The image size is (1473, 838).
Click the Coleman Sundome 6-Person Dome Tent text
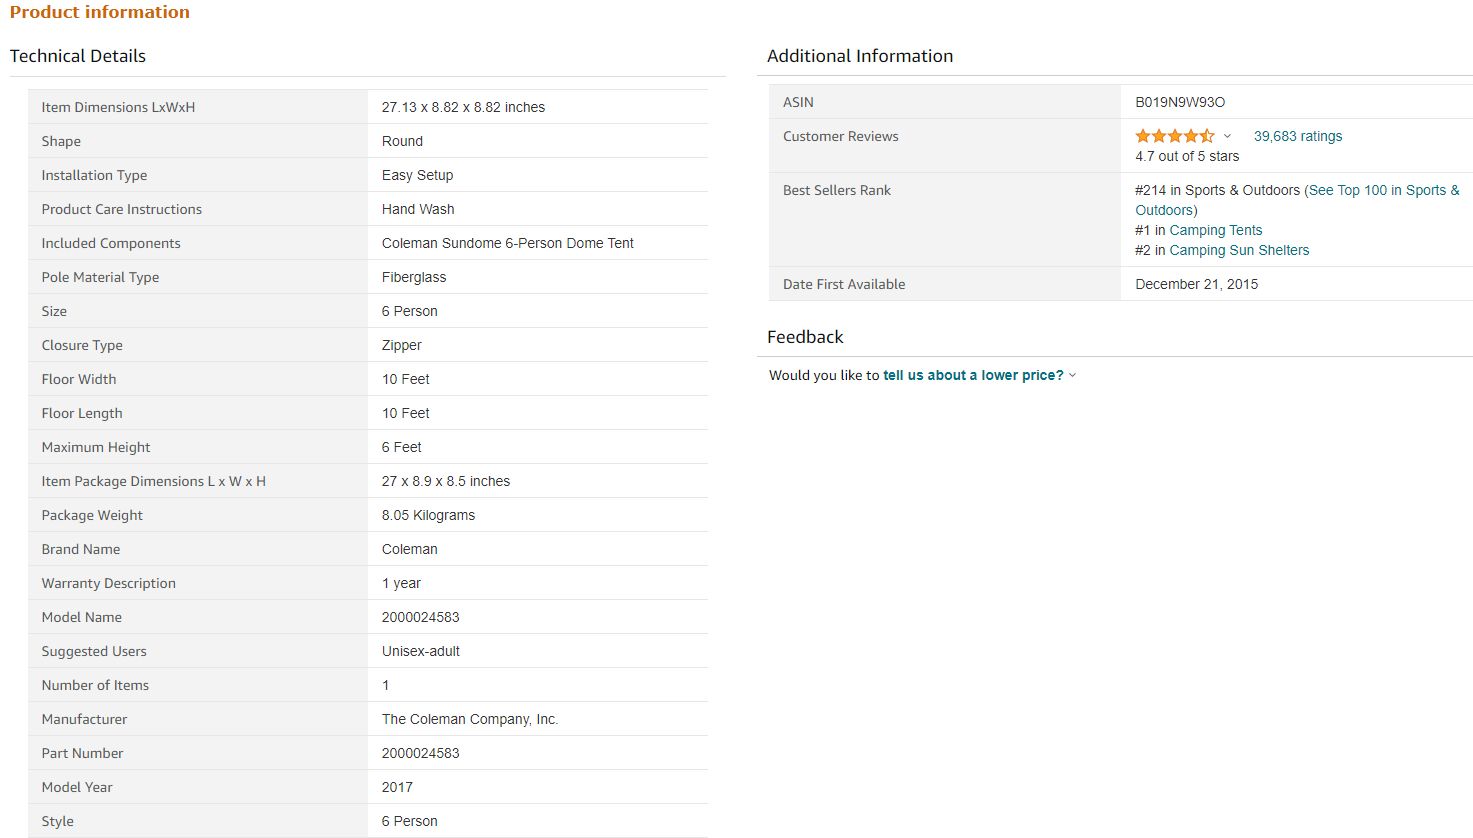[507, 243]
